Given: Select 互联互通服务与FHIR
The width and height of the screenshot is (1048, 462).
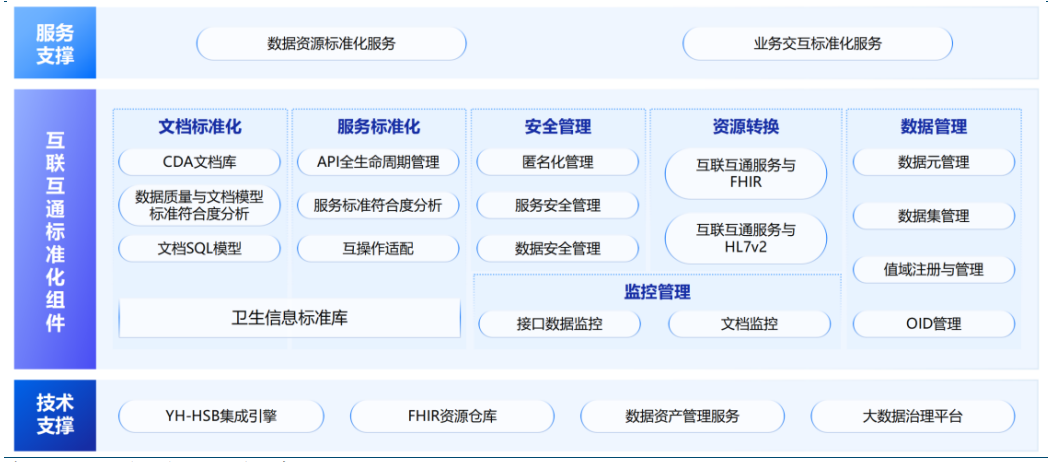Looking at the screenshot, I should point(745,174).
